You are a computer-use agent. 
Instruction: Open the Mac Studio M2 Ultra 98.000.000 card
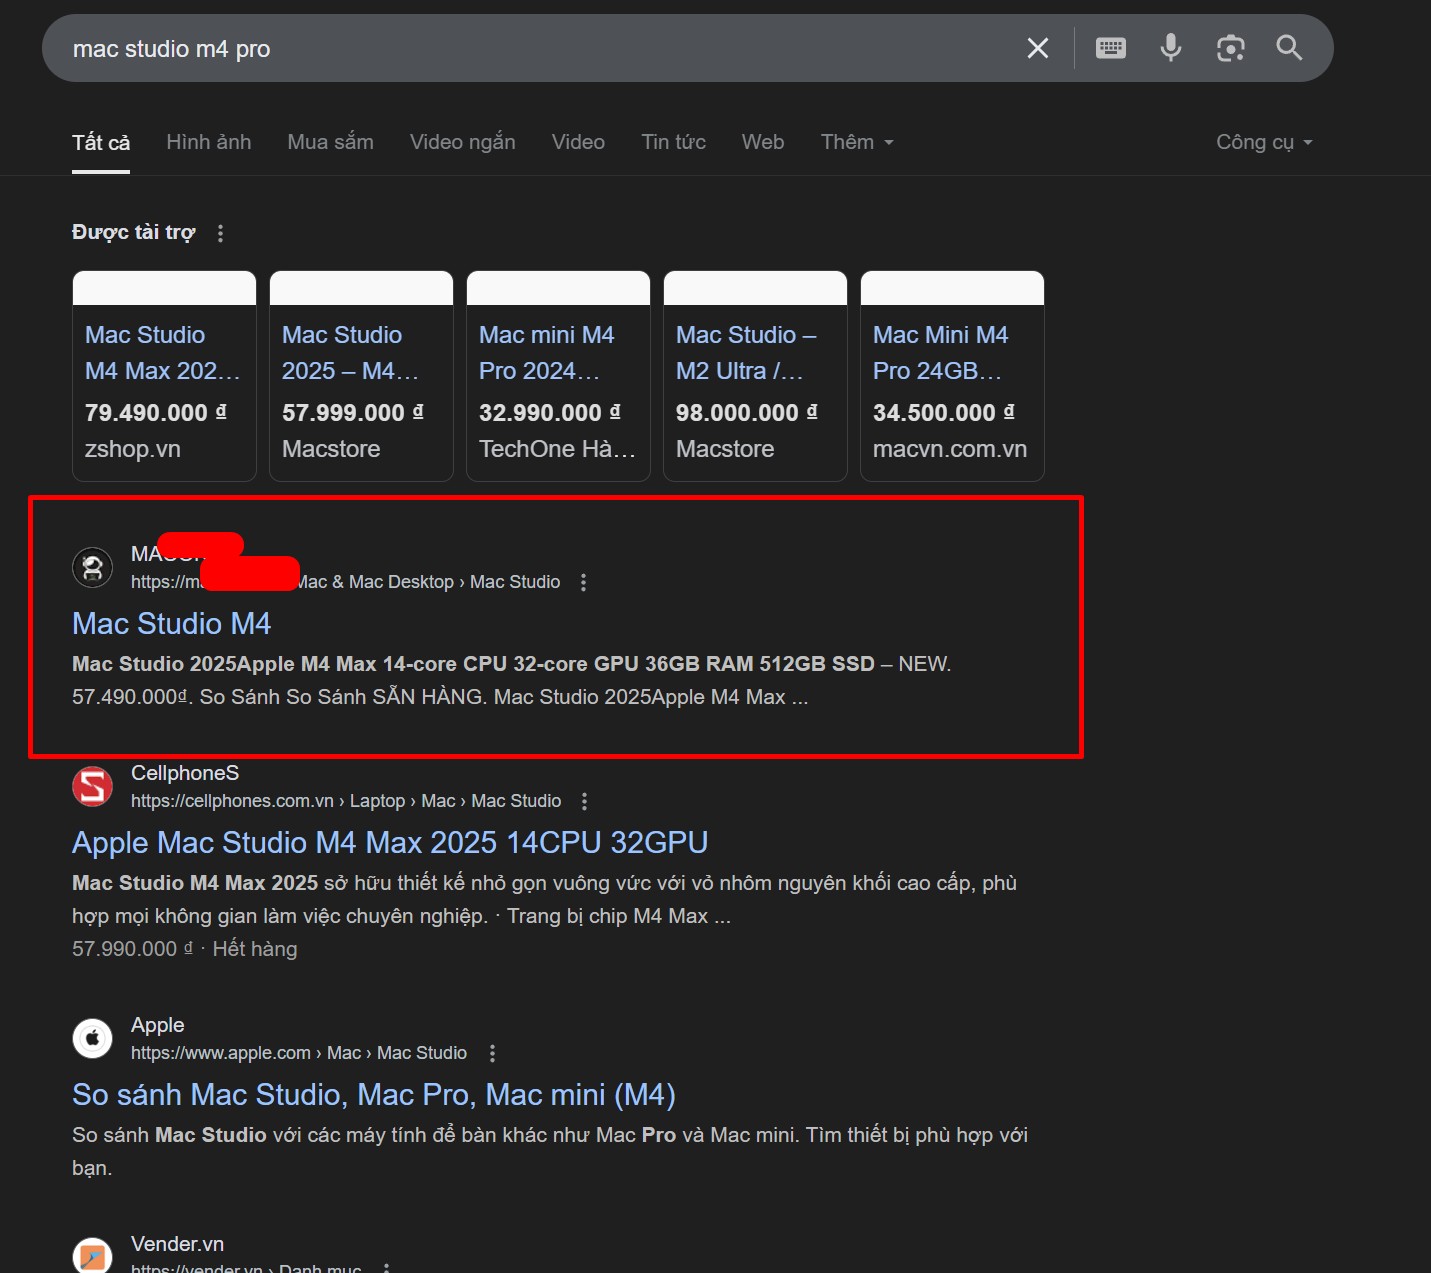coord(755,376)
